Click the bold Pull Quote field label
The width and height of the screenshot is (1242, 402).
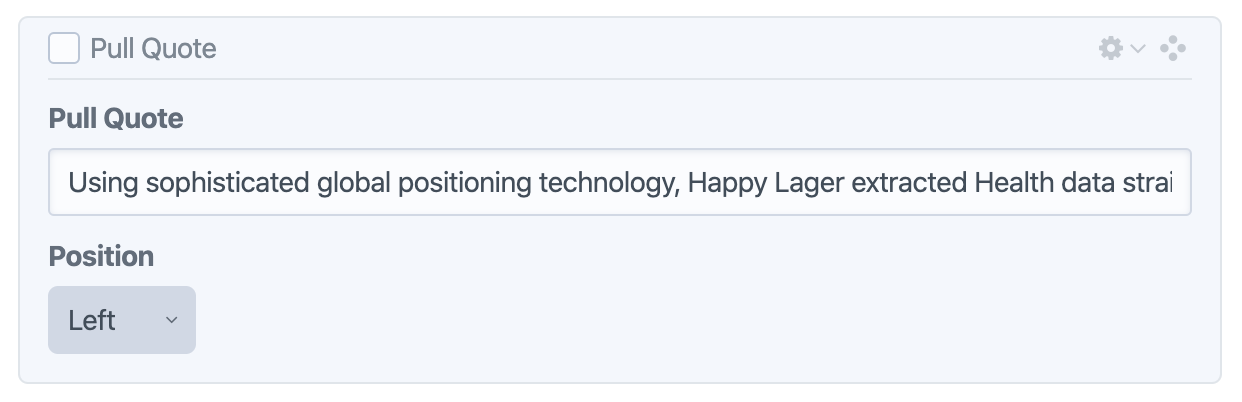[x=116, y=119]
